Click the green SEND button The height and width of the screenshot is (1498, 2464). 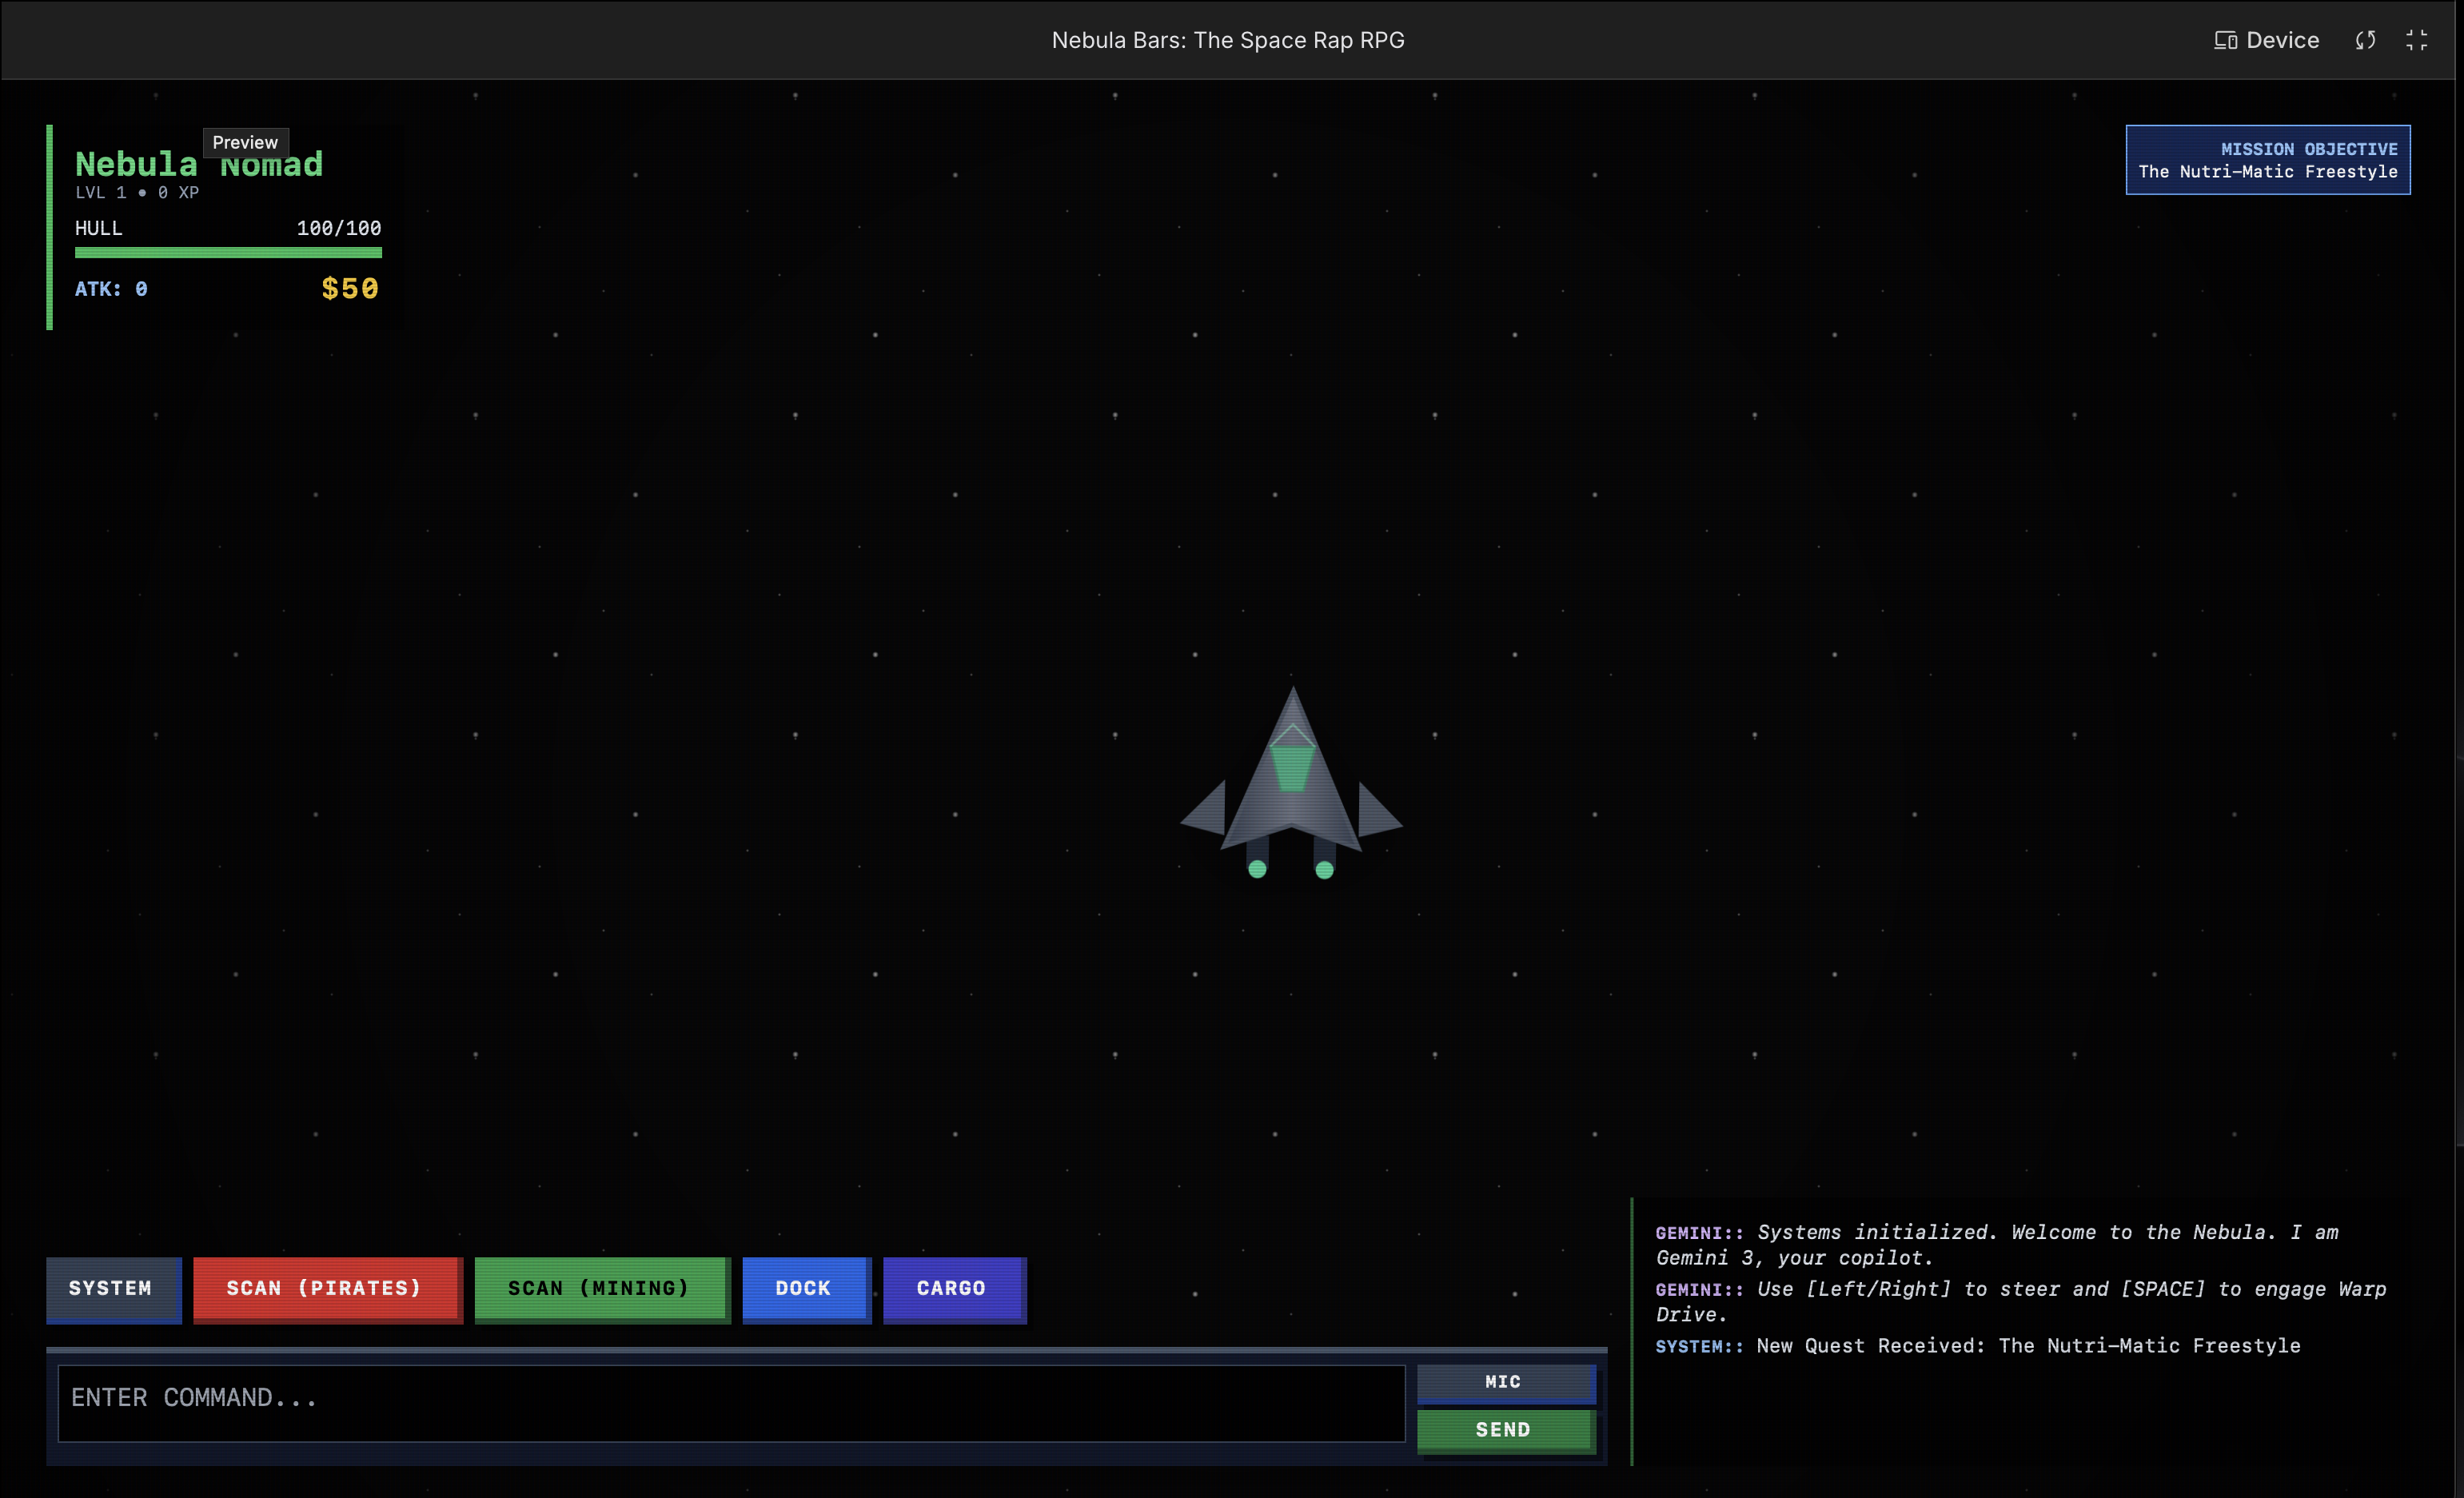click(1503, 1430)
